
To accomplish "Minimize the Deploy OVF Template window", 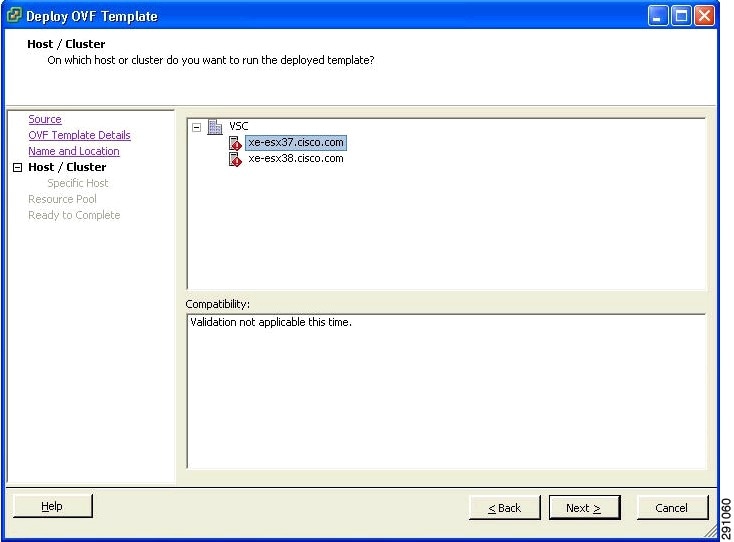I will click(x=657, y=16).
